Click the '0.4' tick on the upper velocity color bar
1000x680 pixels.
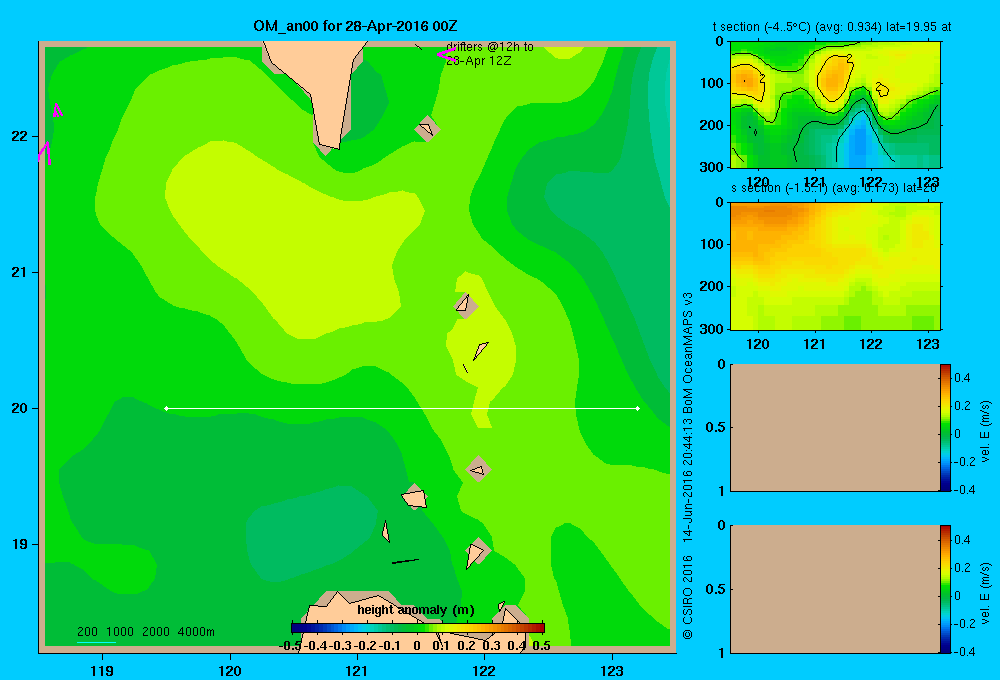click(x=962, y=378)
